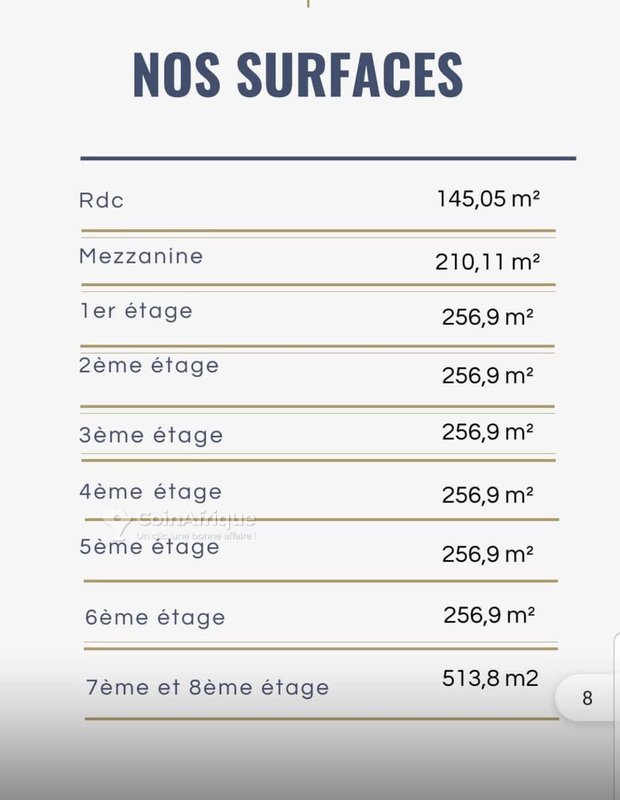Click the 6ème étage label
The width and height of the screenshot is (620, 800).
click(155, 618)
